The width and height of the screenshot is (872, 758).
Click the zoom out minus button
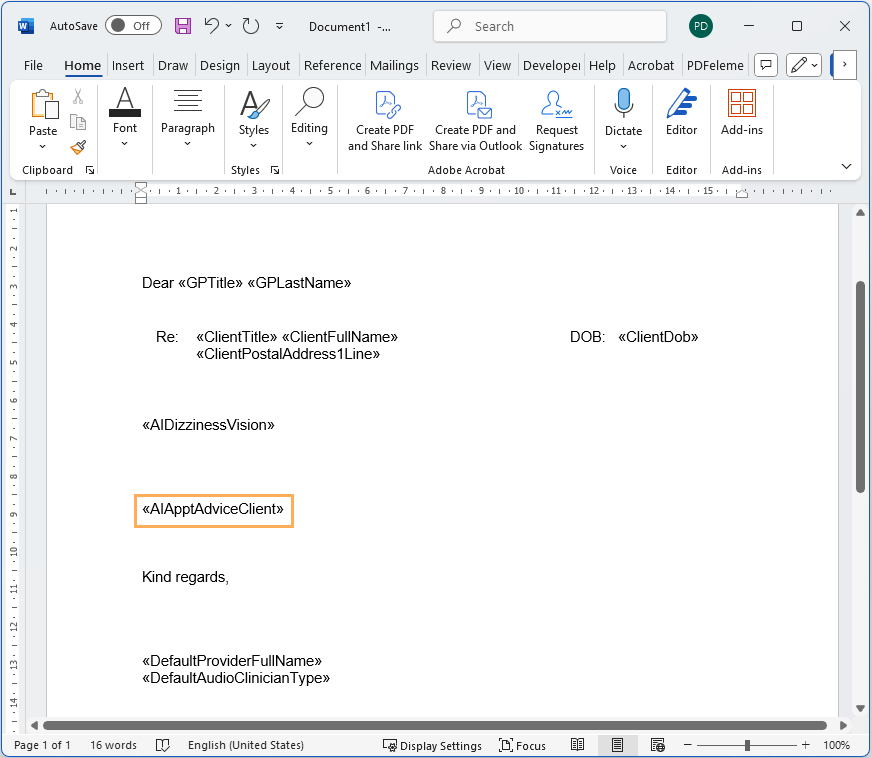pos(687,745)
